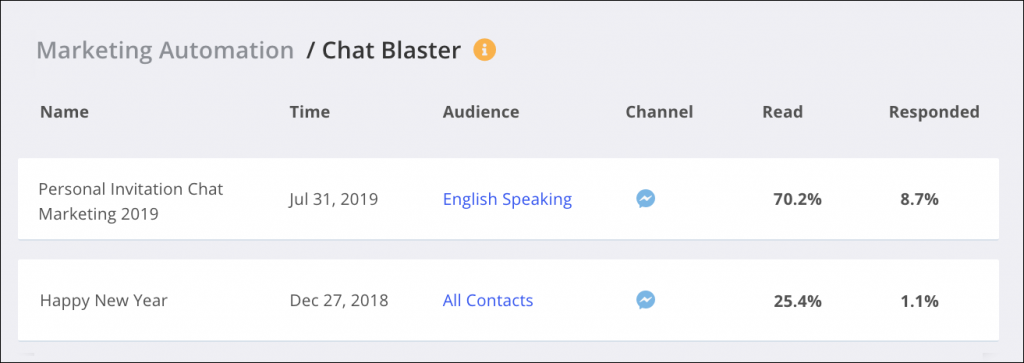Click the Audience column header
This screenshot has width=1024, height=363.
point(481,112)
